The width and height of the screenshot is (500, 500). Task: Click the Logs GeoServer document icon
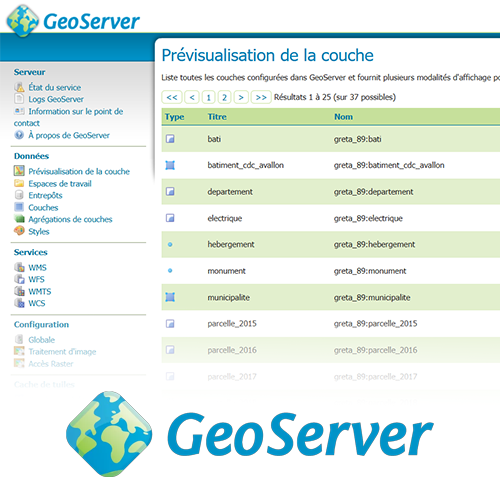19,99
